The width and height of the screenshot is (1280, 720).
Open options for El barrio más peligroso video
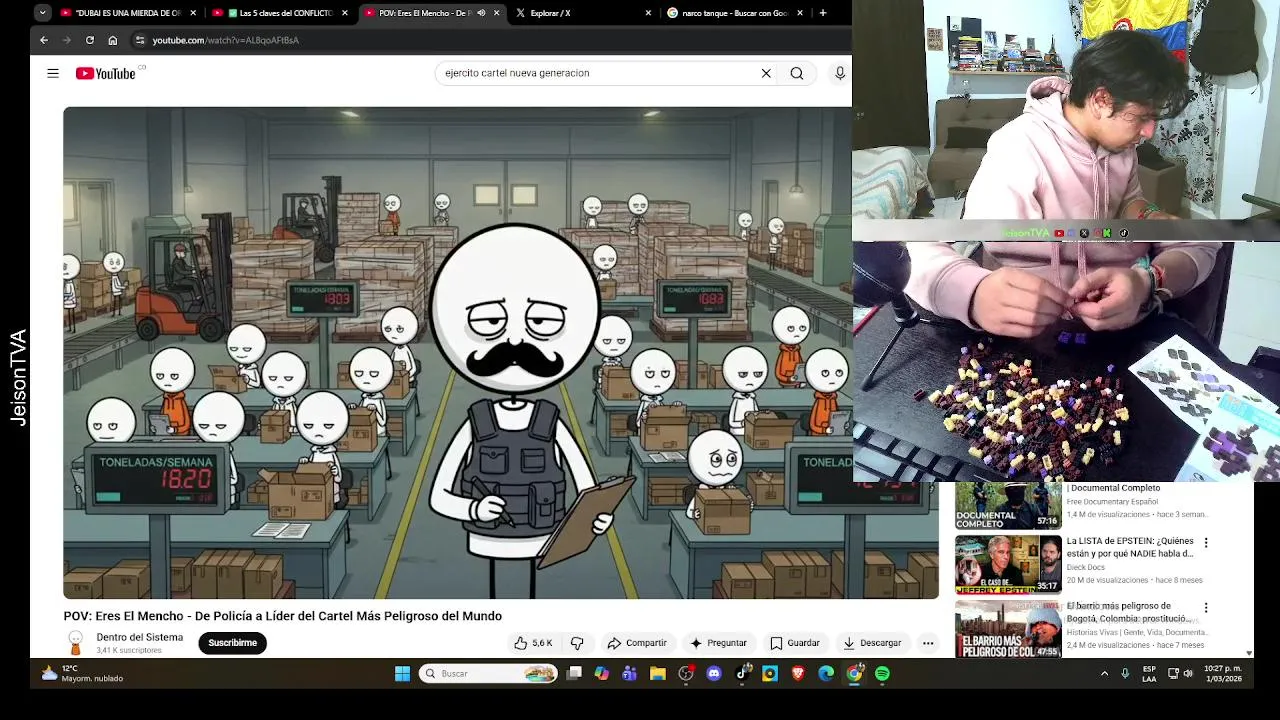(x=1206, y=608)
